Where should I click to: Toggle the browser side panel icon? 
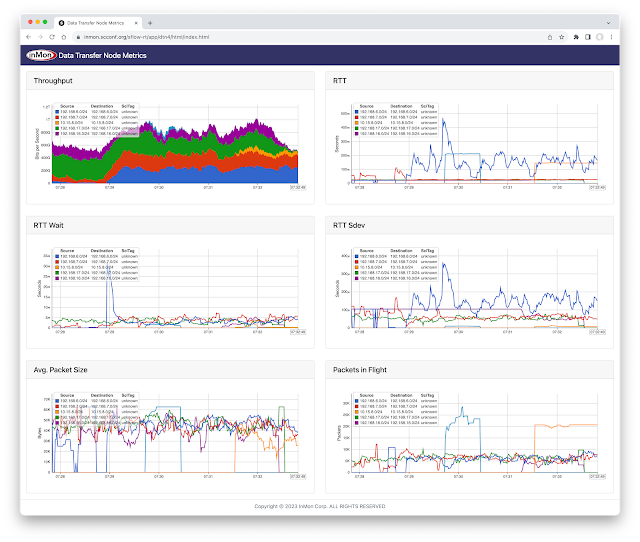pyautogui.click(x=588, y=37)
